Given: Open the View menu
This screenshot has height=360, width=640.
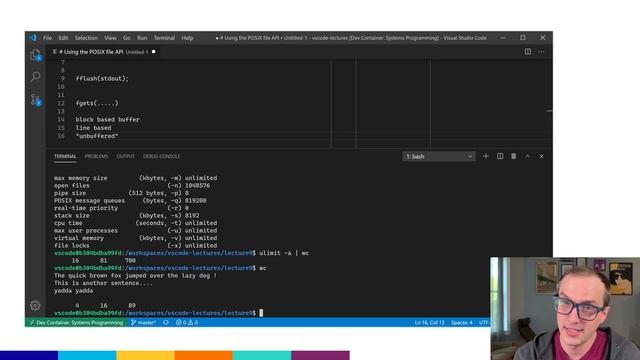Looking at the screenshot, I should point(110,38).
